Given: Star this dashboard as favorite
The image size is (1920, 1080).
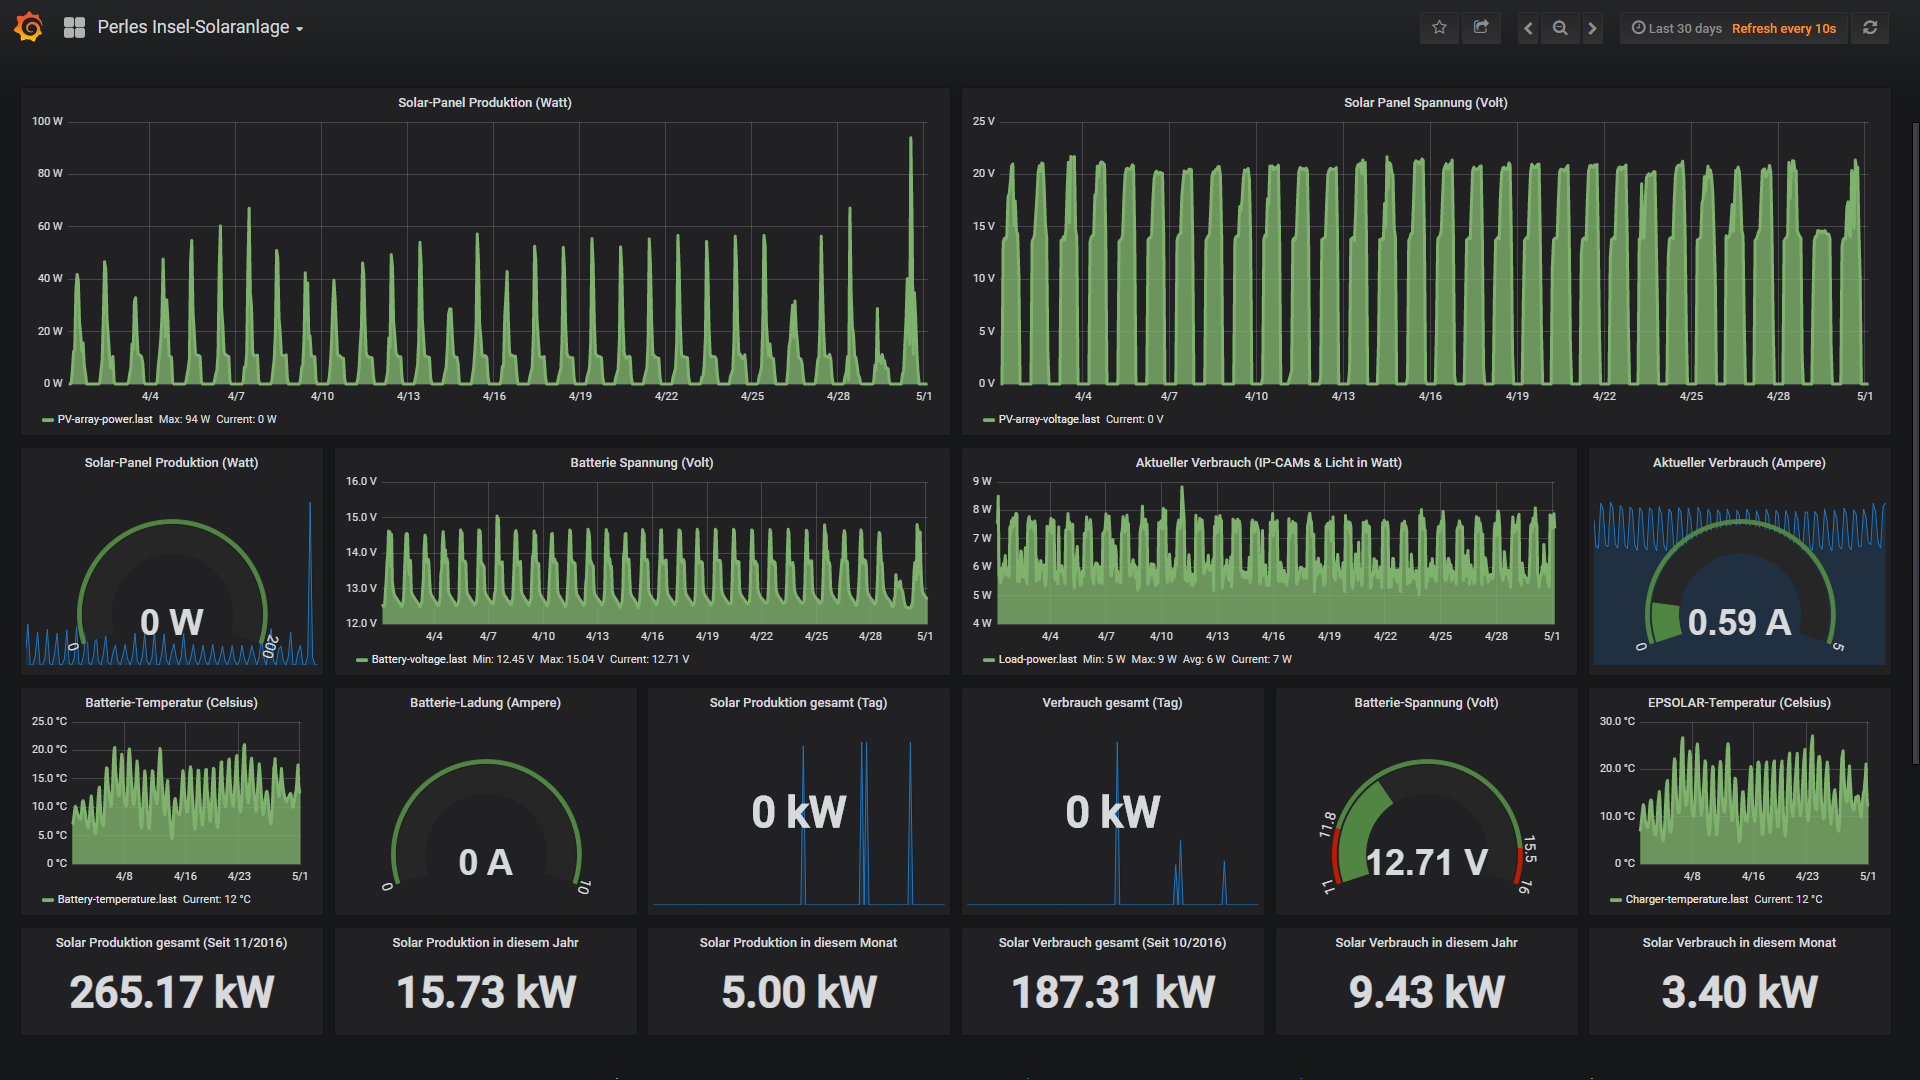Looking at the screenshot, I should 1439,28.
